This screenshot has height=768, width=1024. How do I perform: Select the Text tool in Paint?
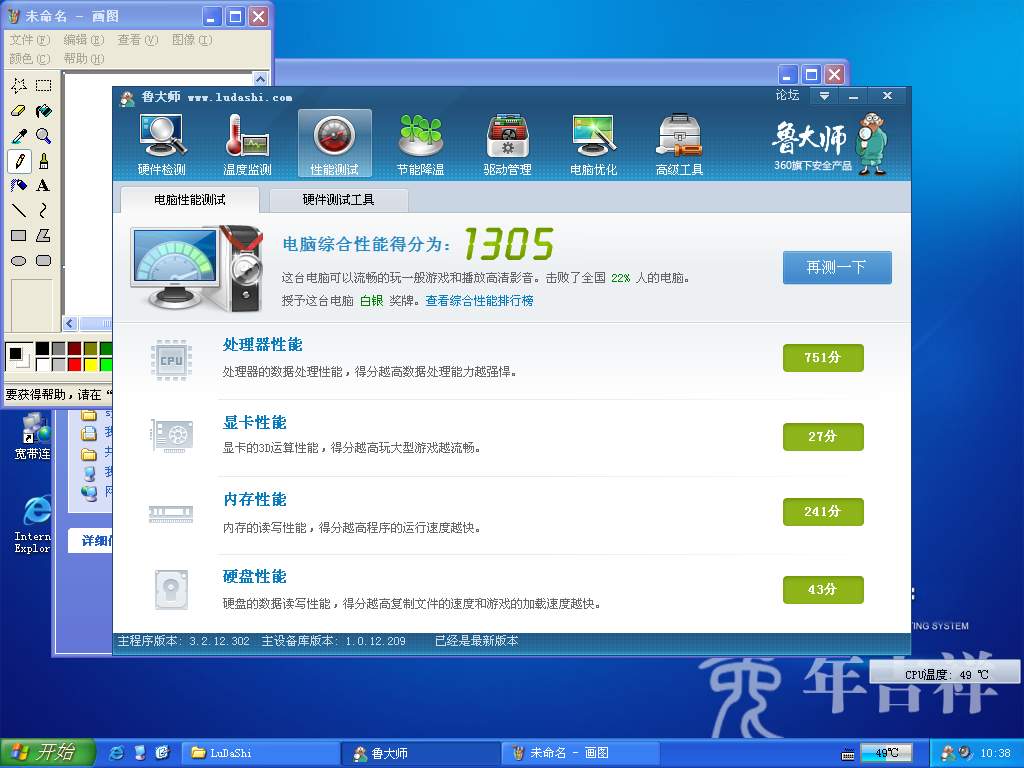[x=44, y=185]
